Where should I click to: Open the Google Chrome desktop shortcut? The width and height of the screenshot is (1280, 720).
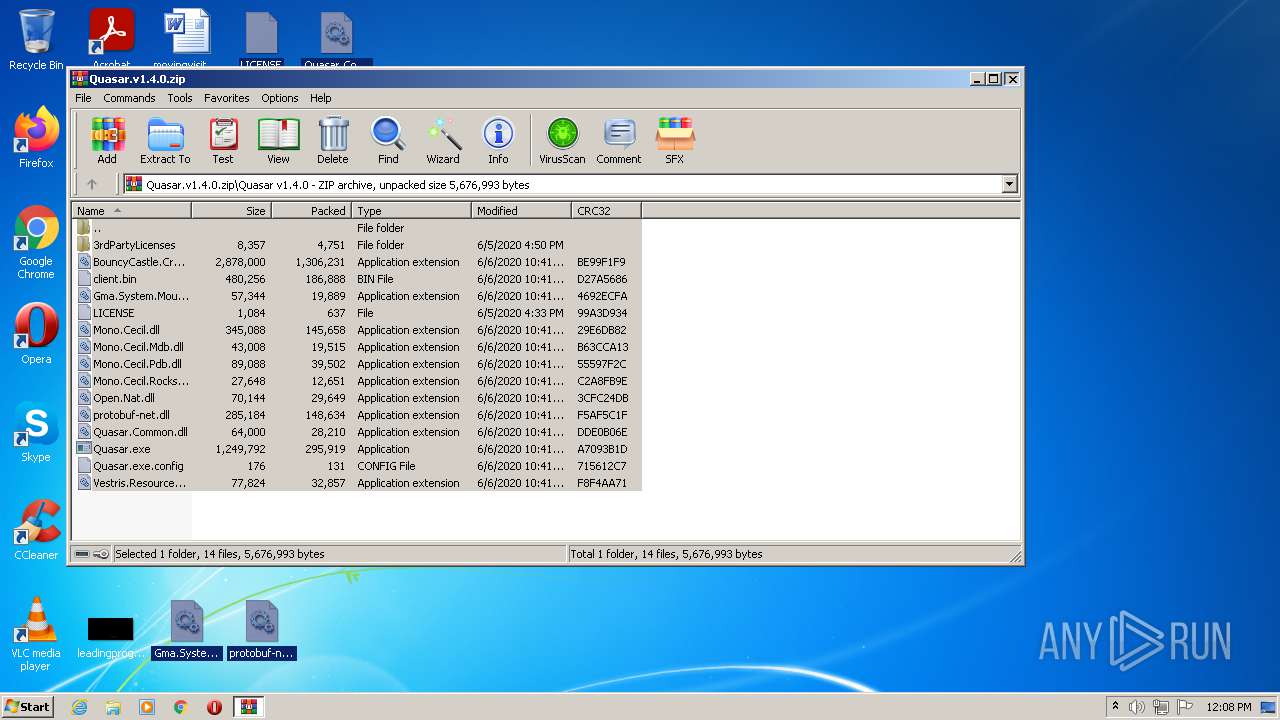[36, 243]
